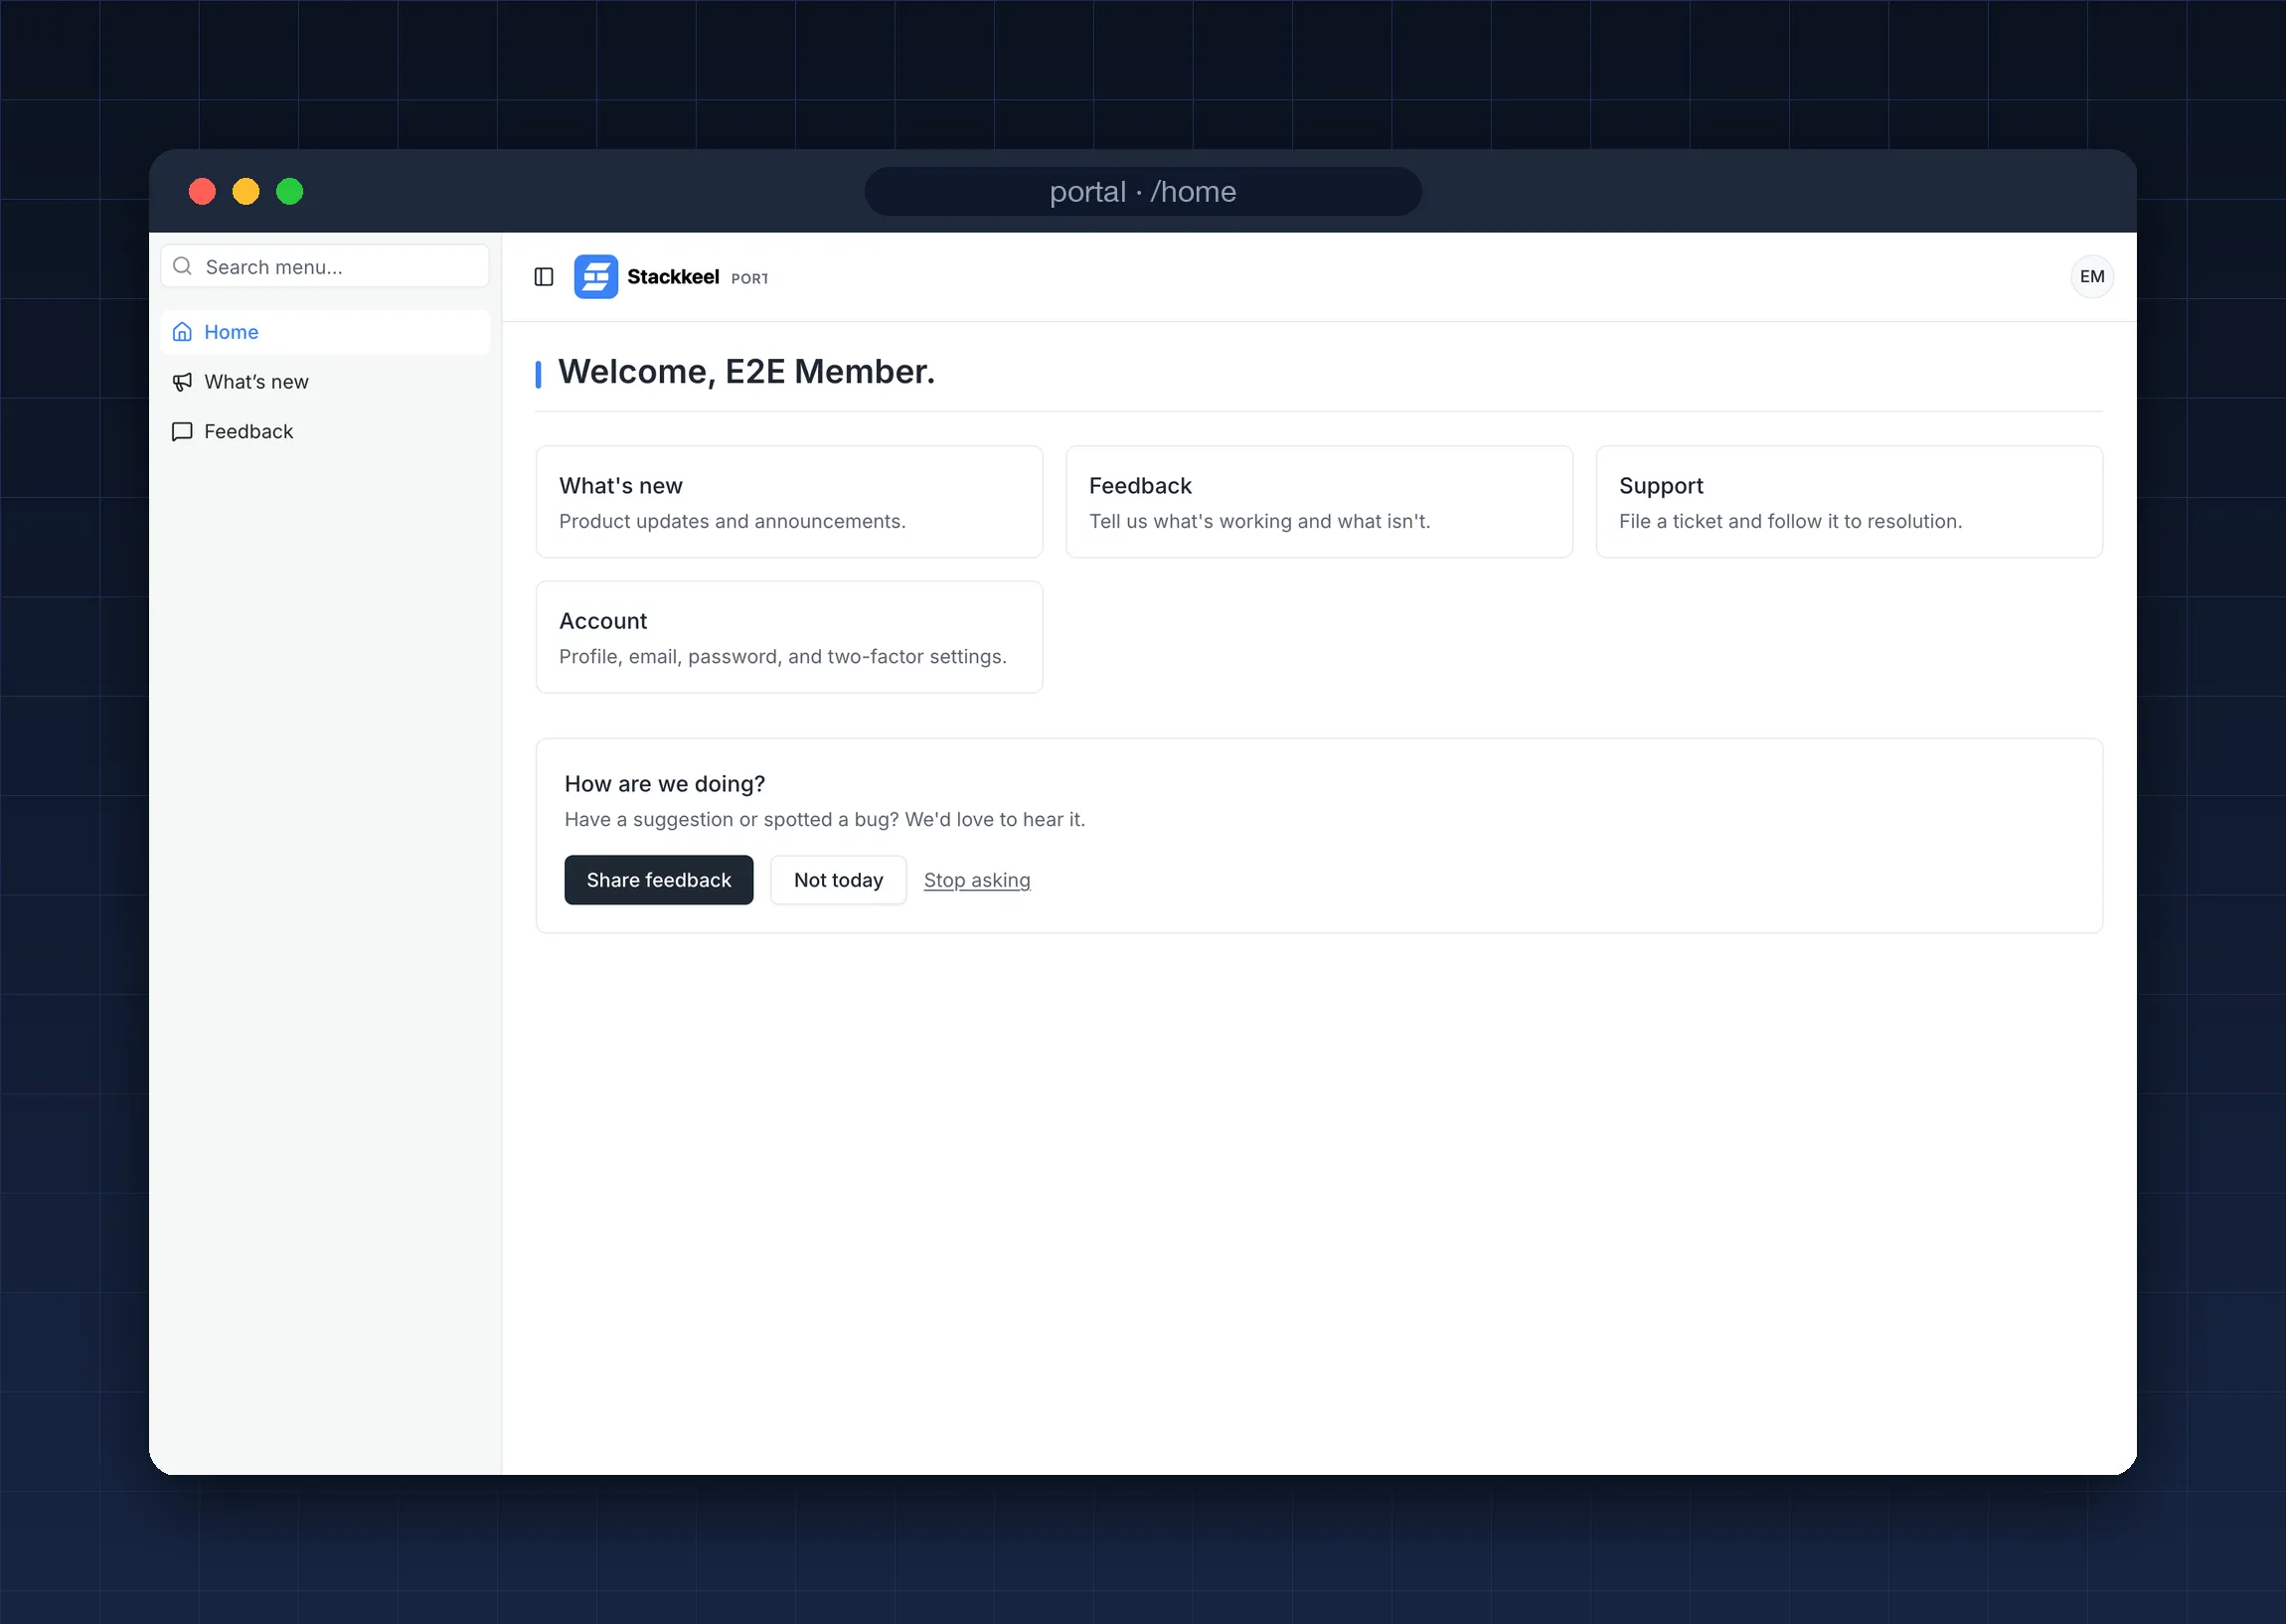This screenshot has height=1624, width=2286.
Task: Click the red close window button
Action: 202,191
